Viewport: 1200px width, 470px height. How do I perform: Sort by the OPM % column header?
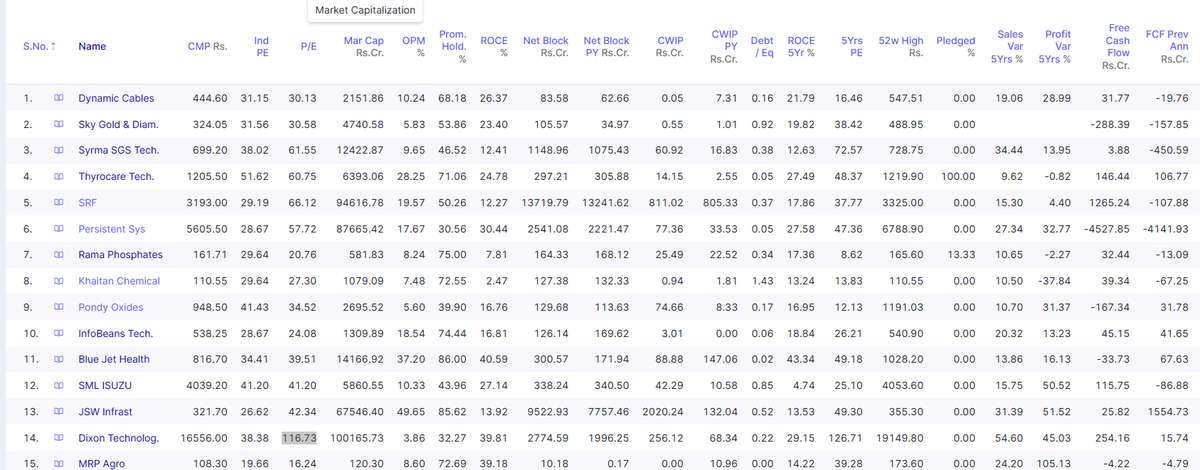coord(413,46)
